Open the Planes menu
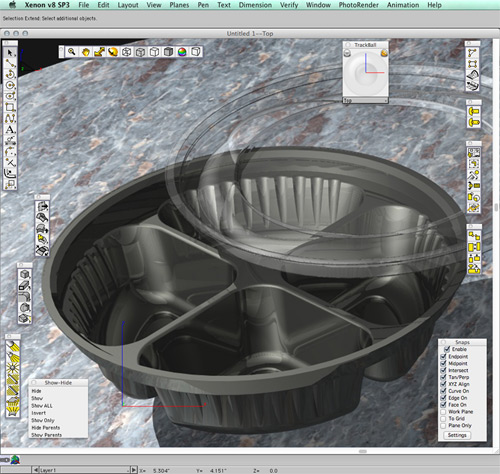Screen dimensions: 500x474 pos(179,5)
